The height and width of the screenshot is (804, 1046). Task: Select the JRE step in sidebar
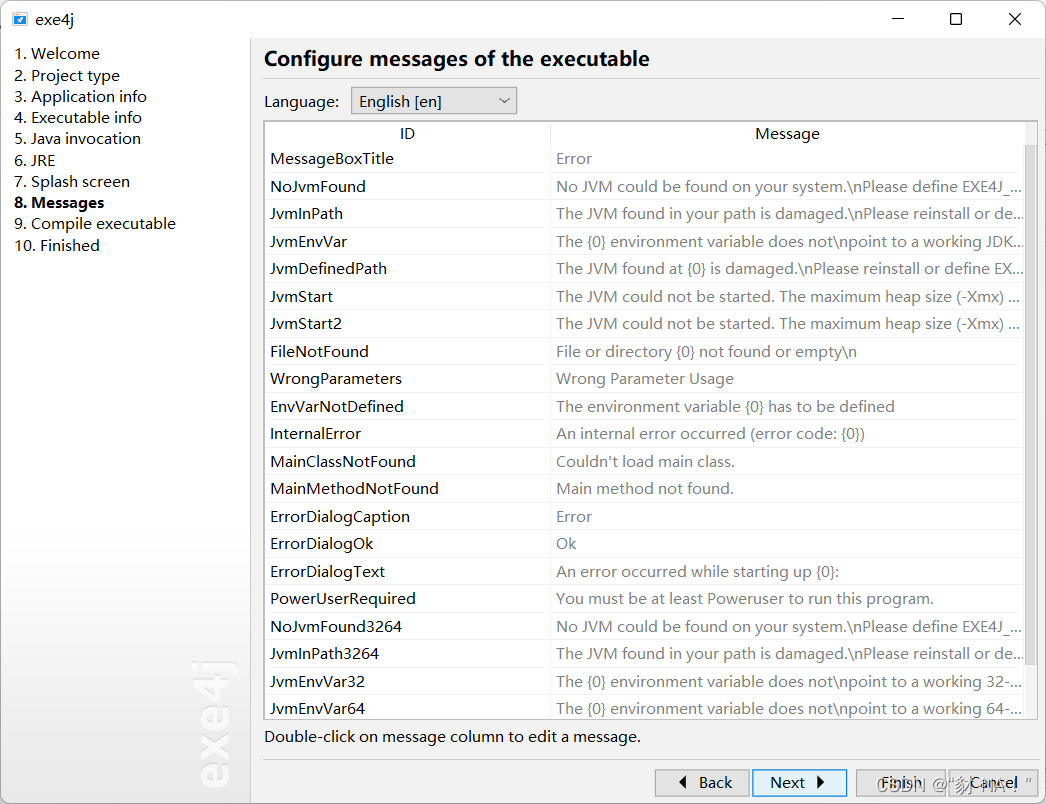point(35,161)
